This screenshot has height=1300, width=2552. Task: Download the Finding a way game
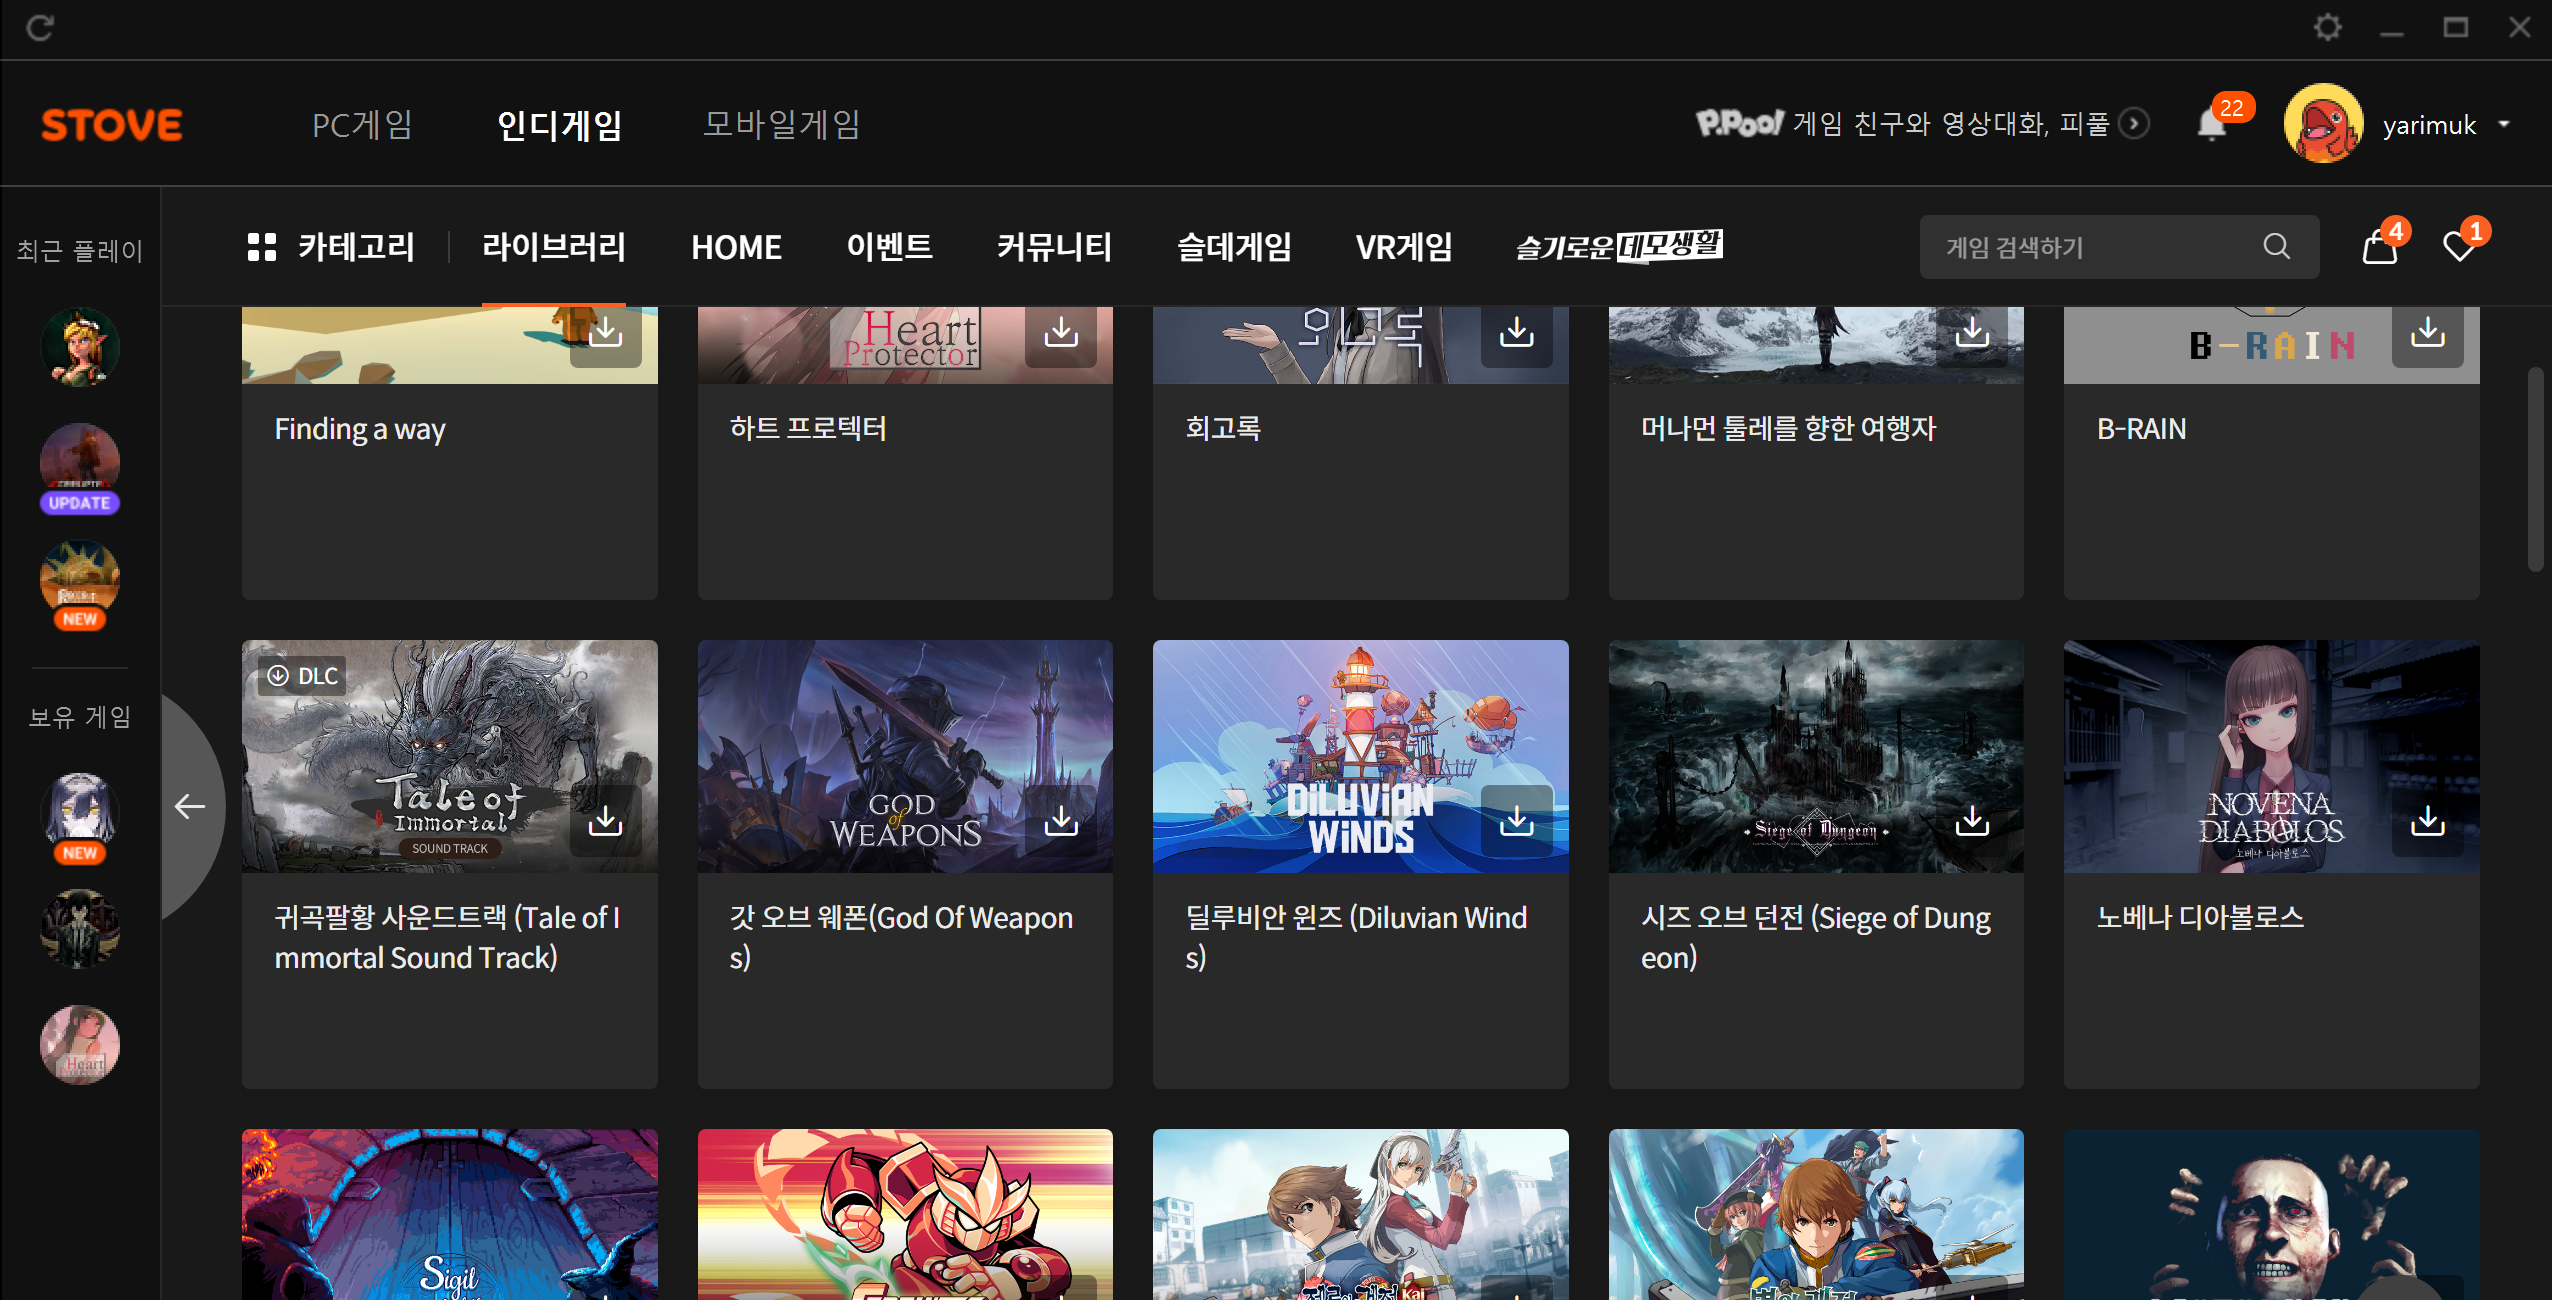click(x=605, y=333)
